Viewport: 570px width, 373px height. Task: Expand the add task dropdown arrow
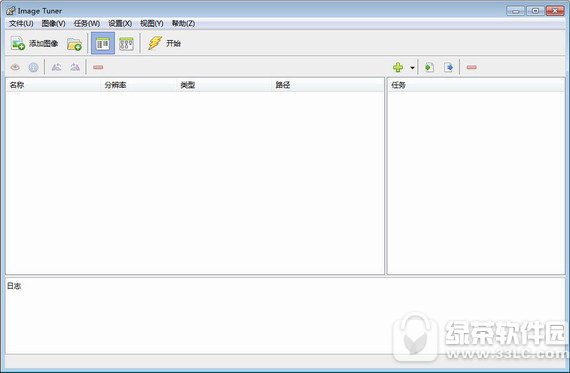[x=412, y=68]
